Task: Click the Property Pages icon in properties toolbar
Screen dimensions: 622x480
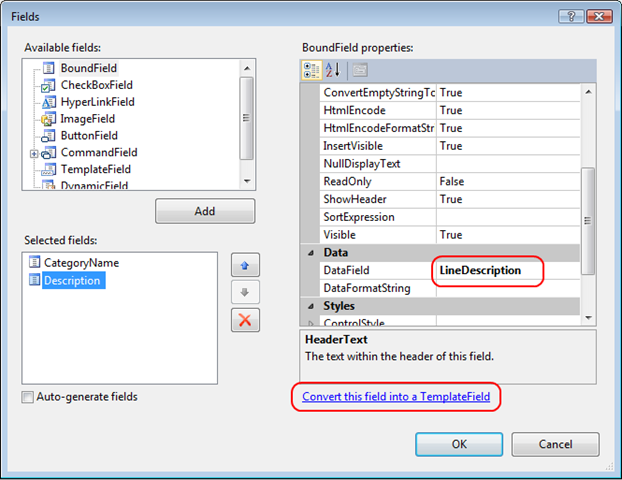Action: click(x=360, y=69)
